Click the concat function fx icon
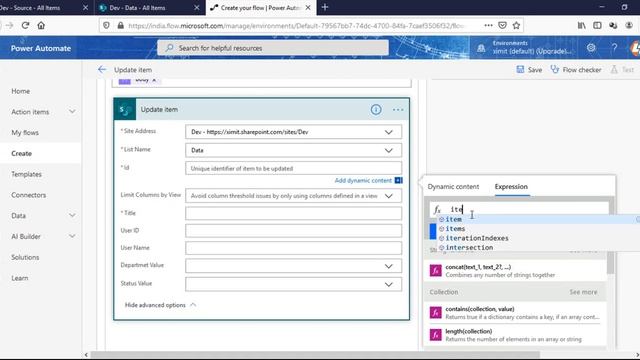The height and width of the screenshot is (360, 640). tap(436, 271)
